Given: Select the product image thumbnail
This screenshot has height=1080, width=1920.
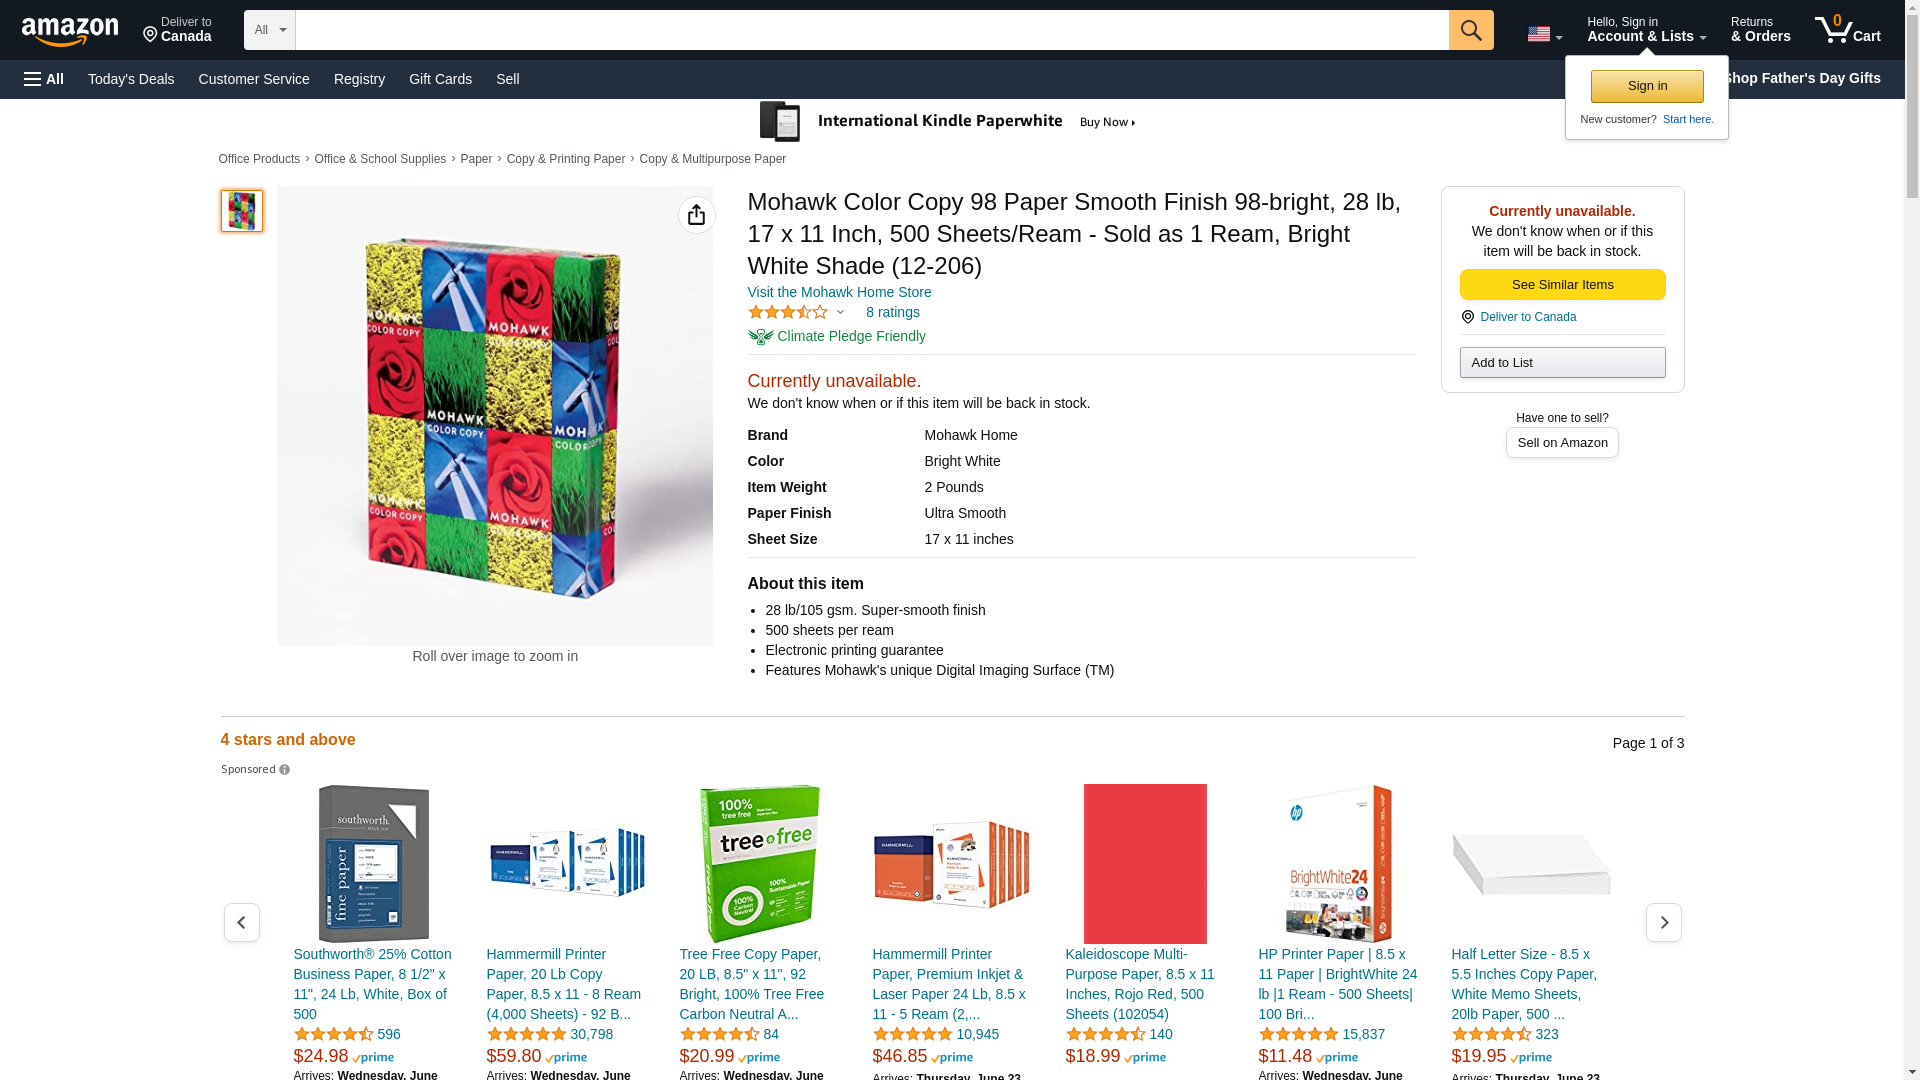Looking at the screenshot, I should point(242,211).
